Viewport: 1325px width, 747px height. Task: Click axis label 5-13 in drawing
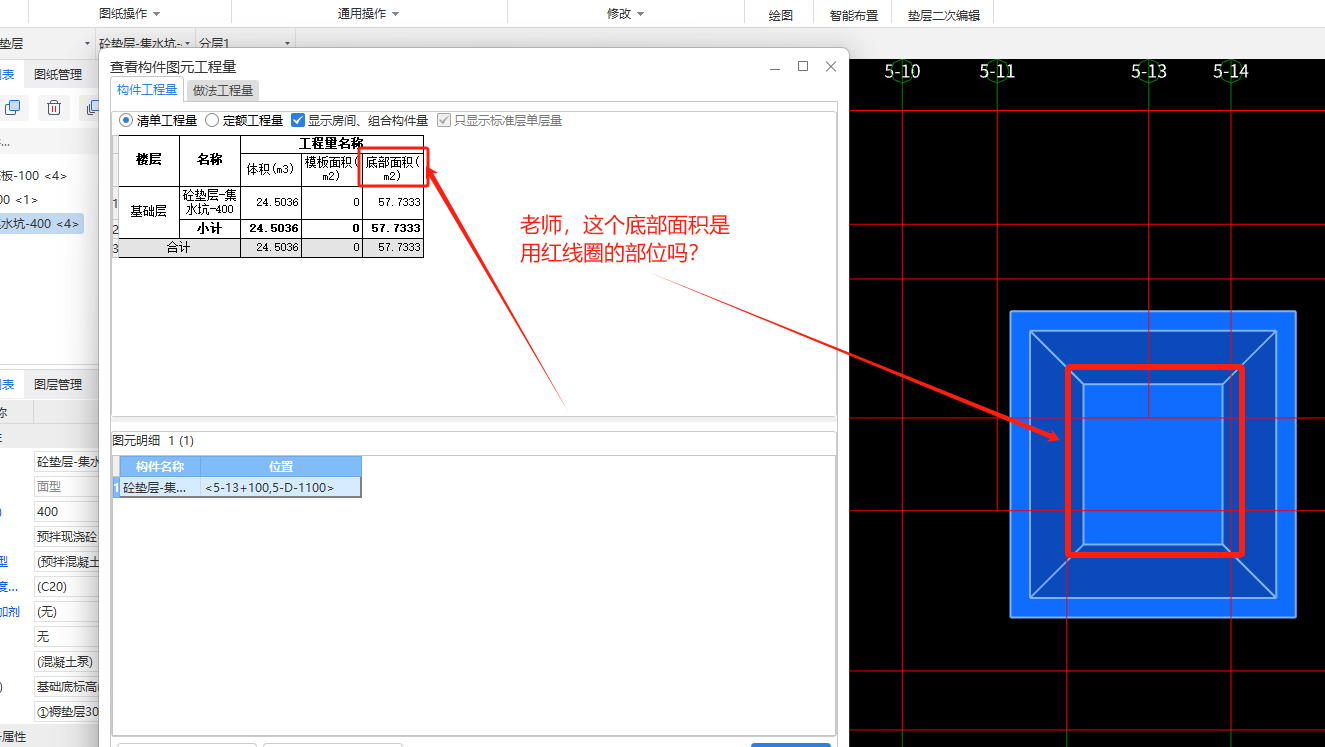pyautogui.click(x=1148, y=71)
